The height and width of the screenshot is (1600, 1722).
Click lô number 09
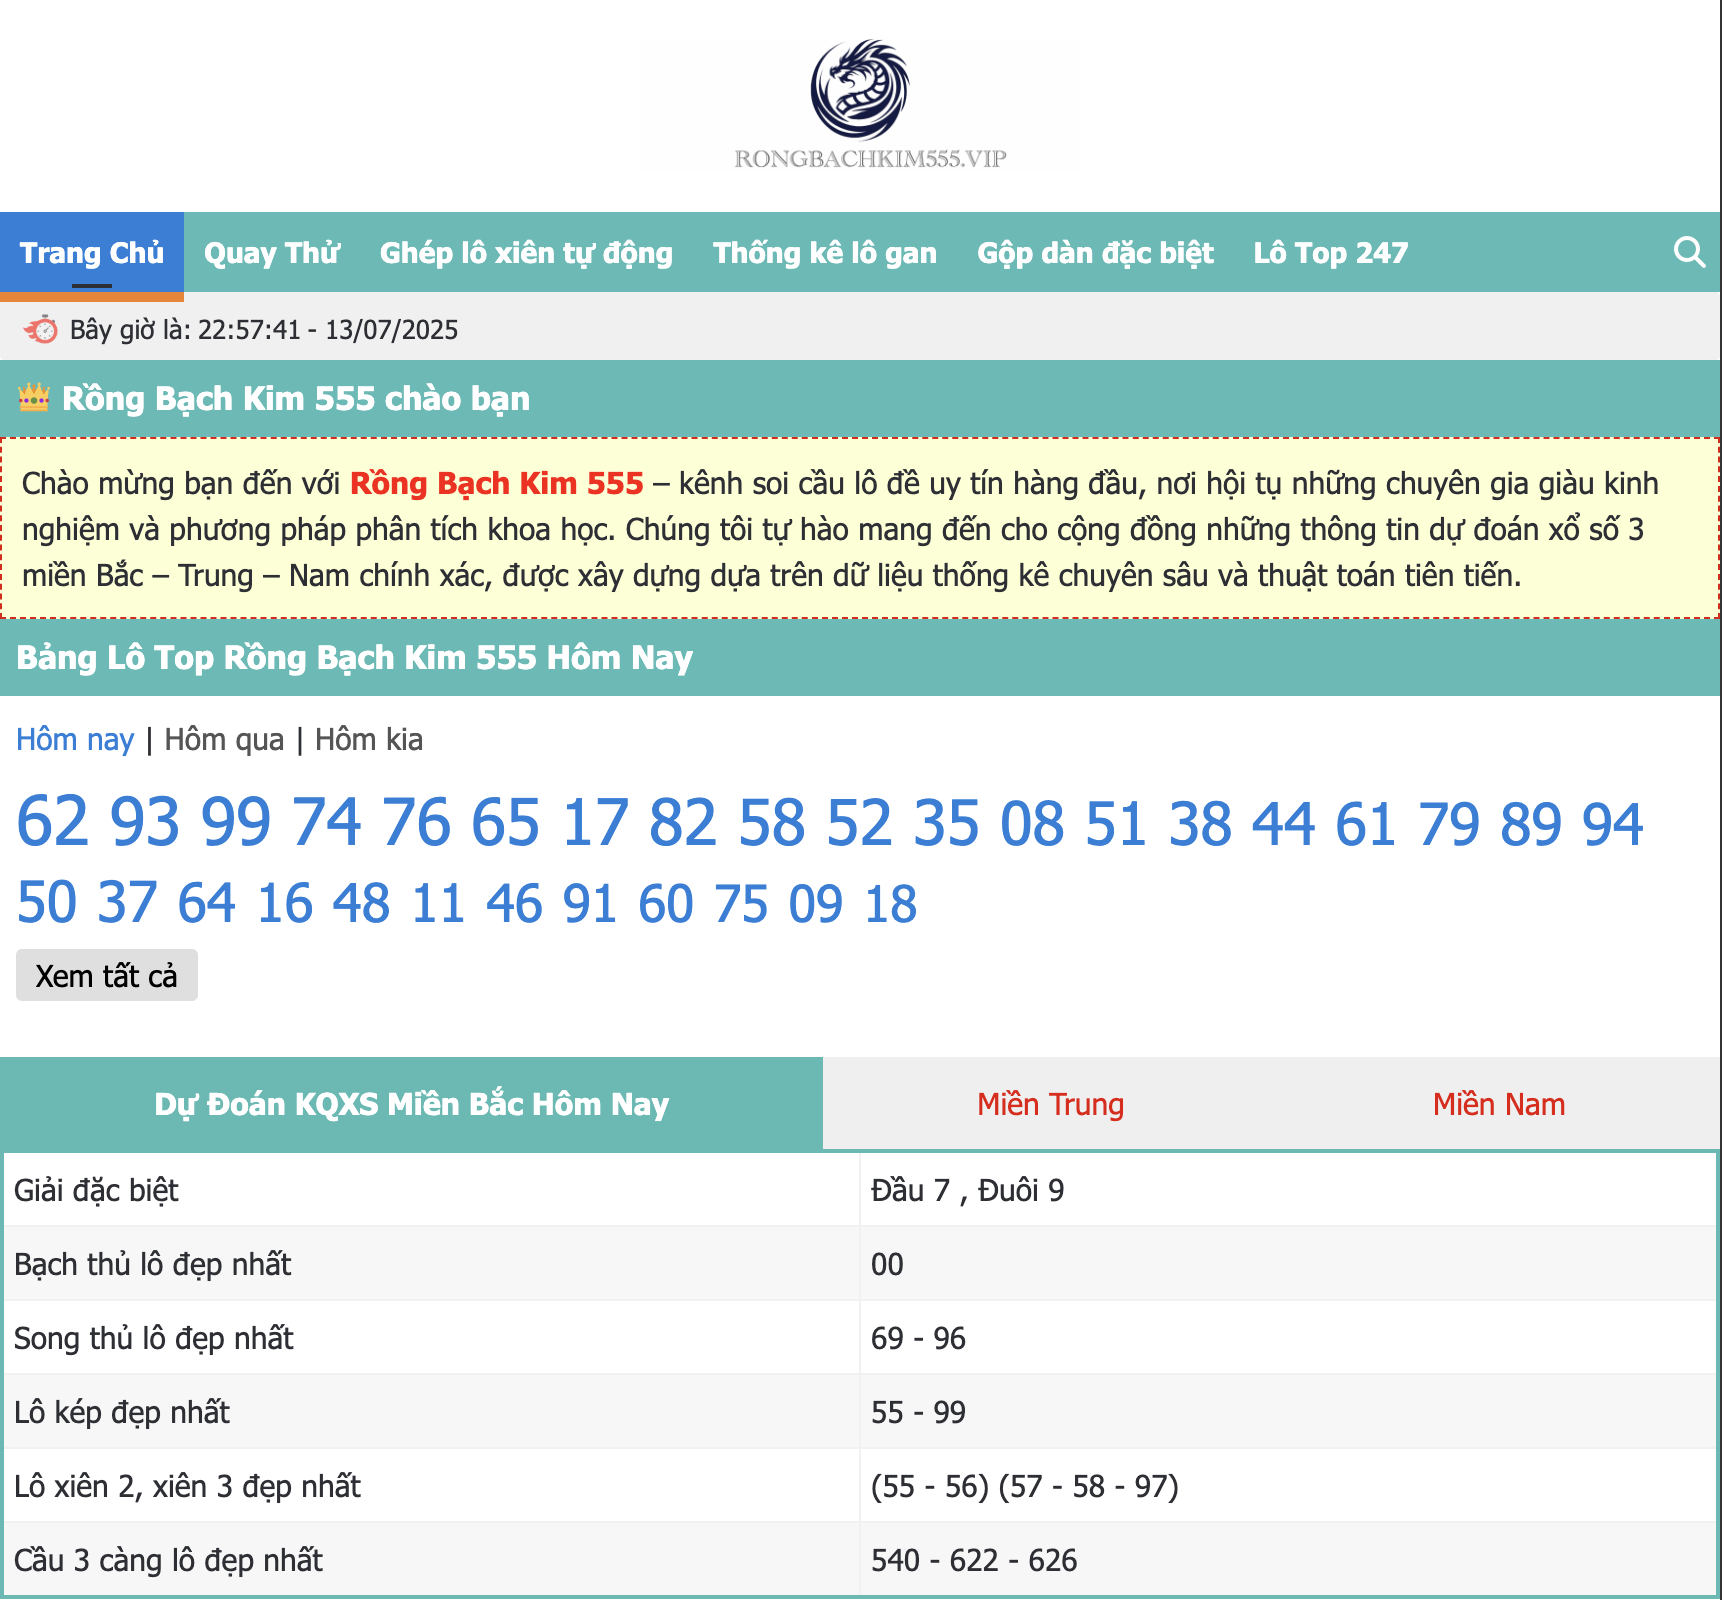tap(816, 903)
